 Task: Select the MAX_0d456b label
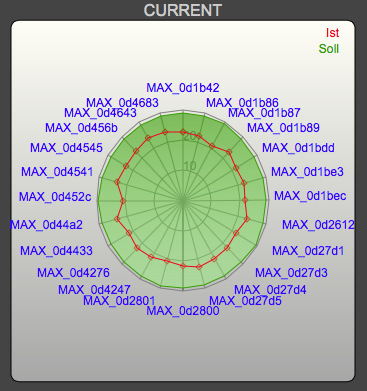click(81, 128)
